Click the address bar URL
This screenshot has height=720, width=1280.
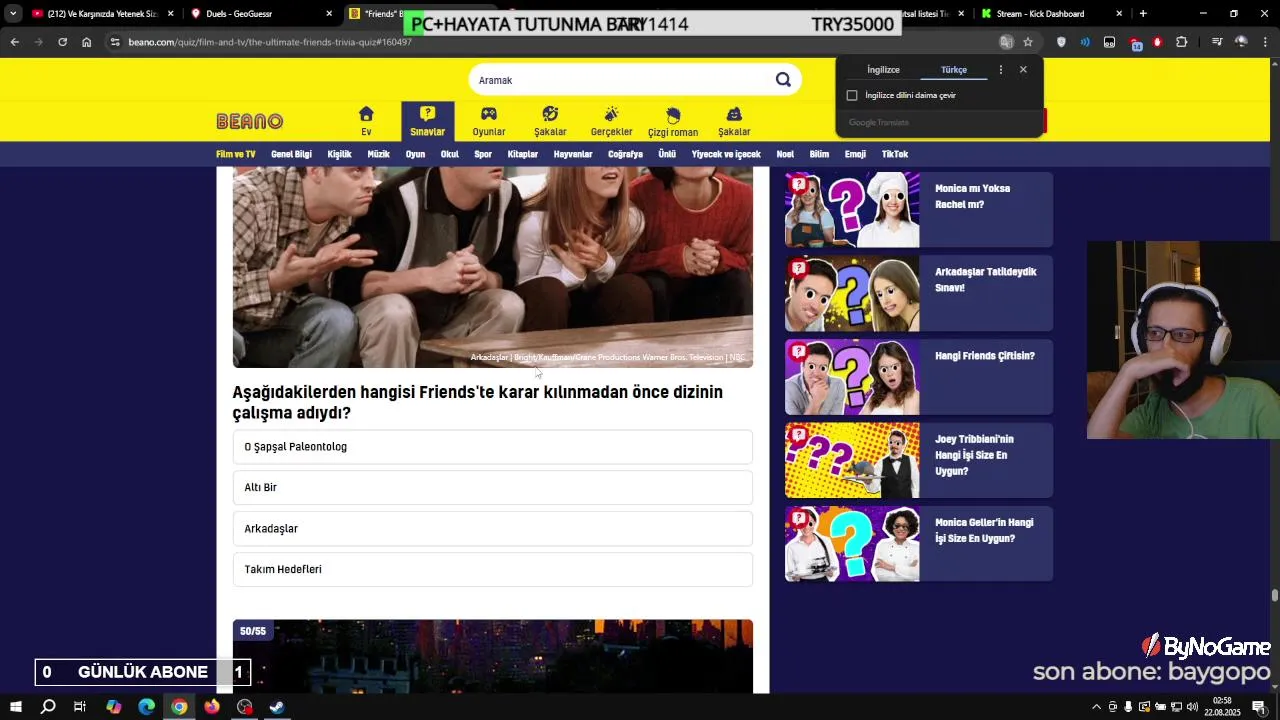coord(270,42)
